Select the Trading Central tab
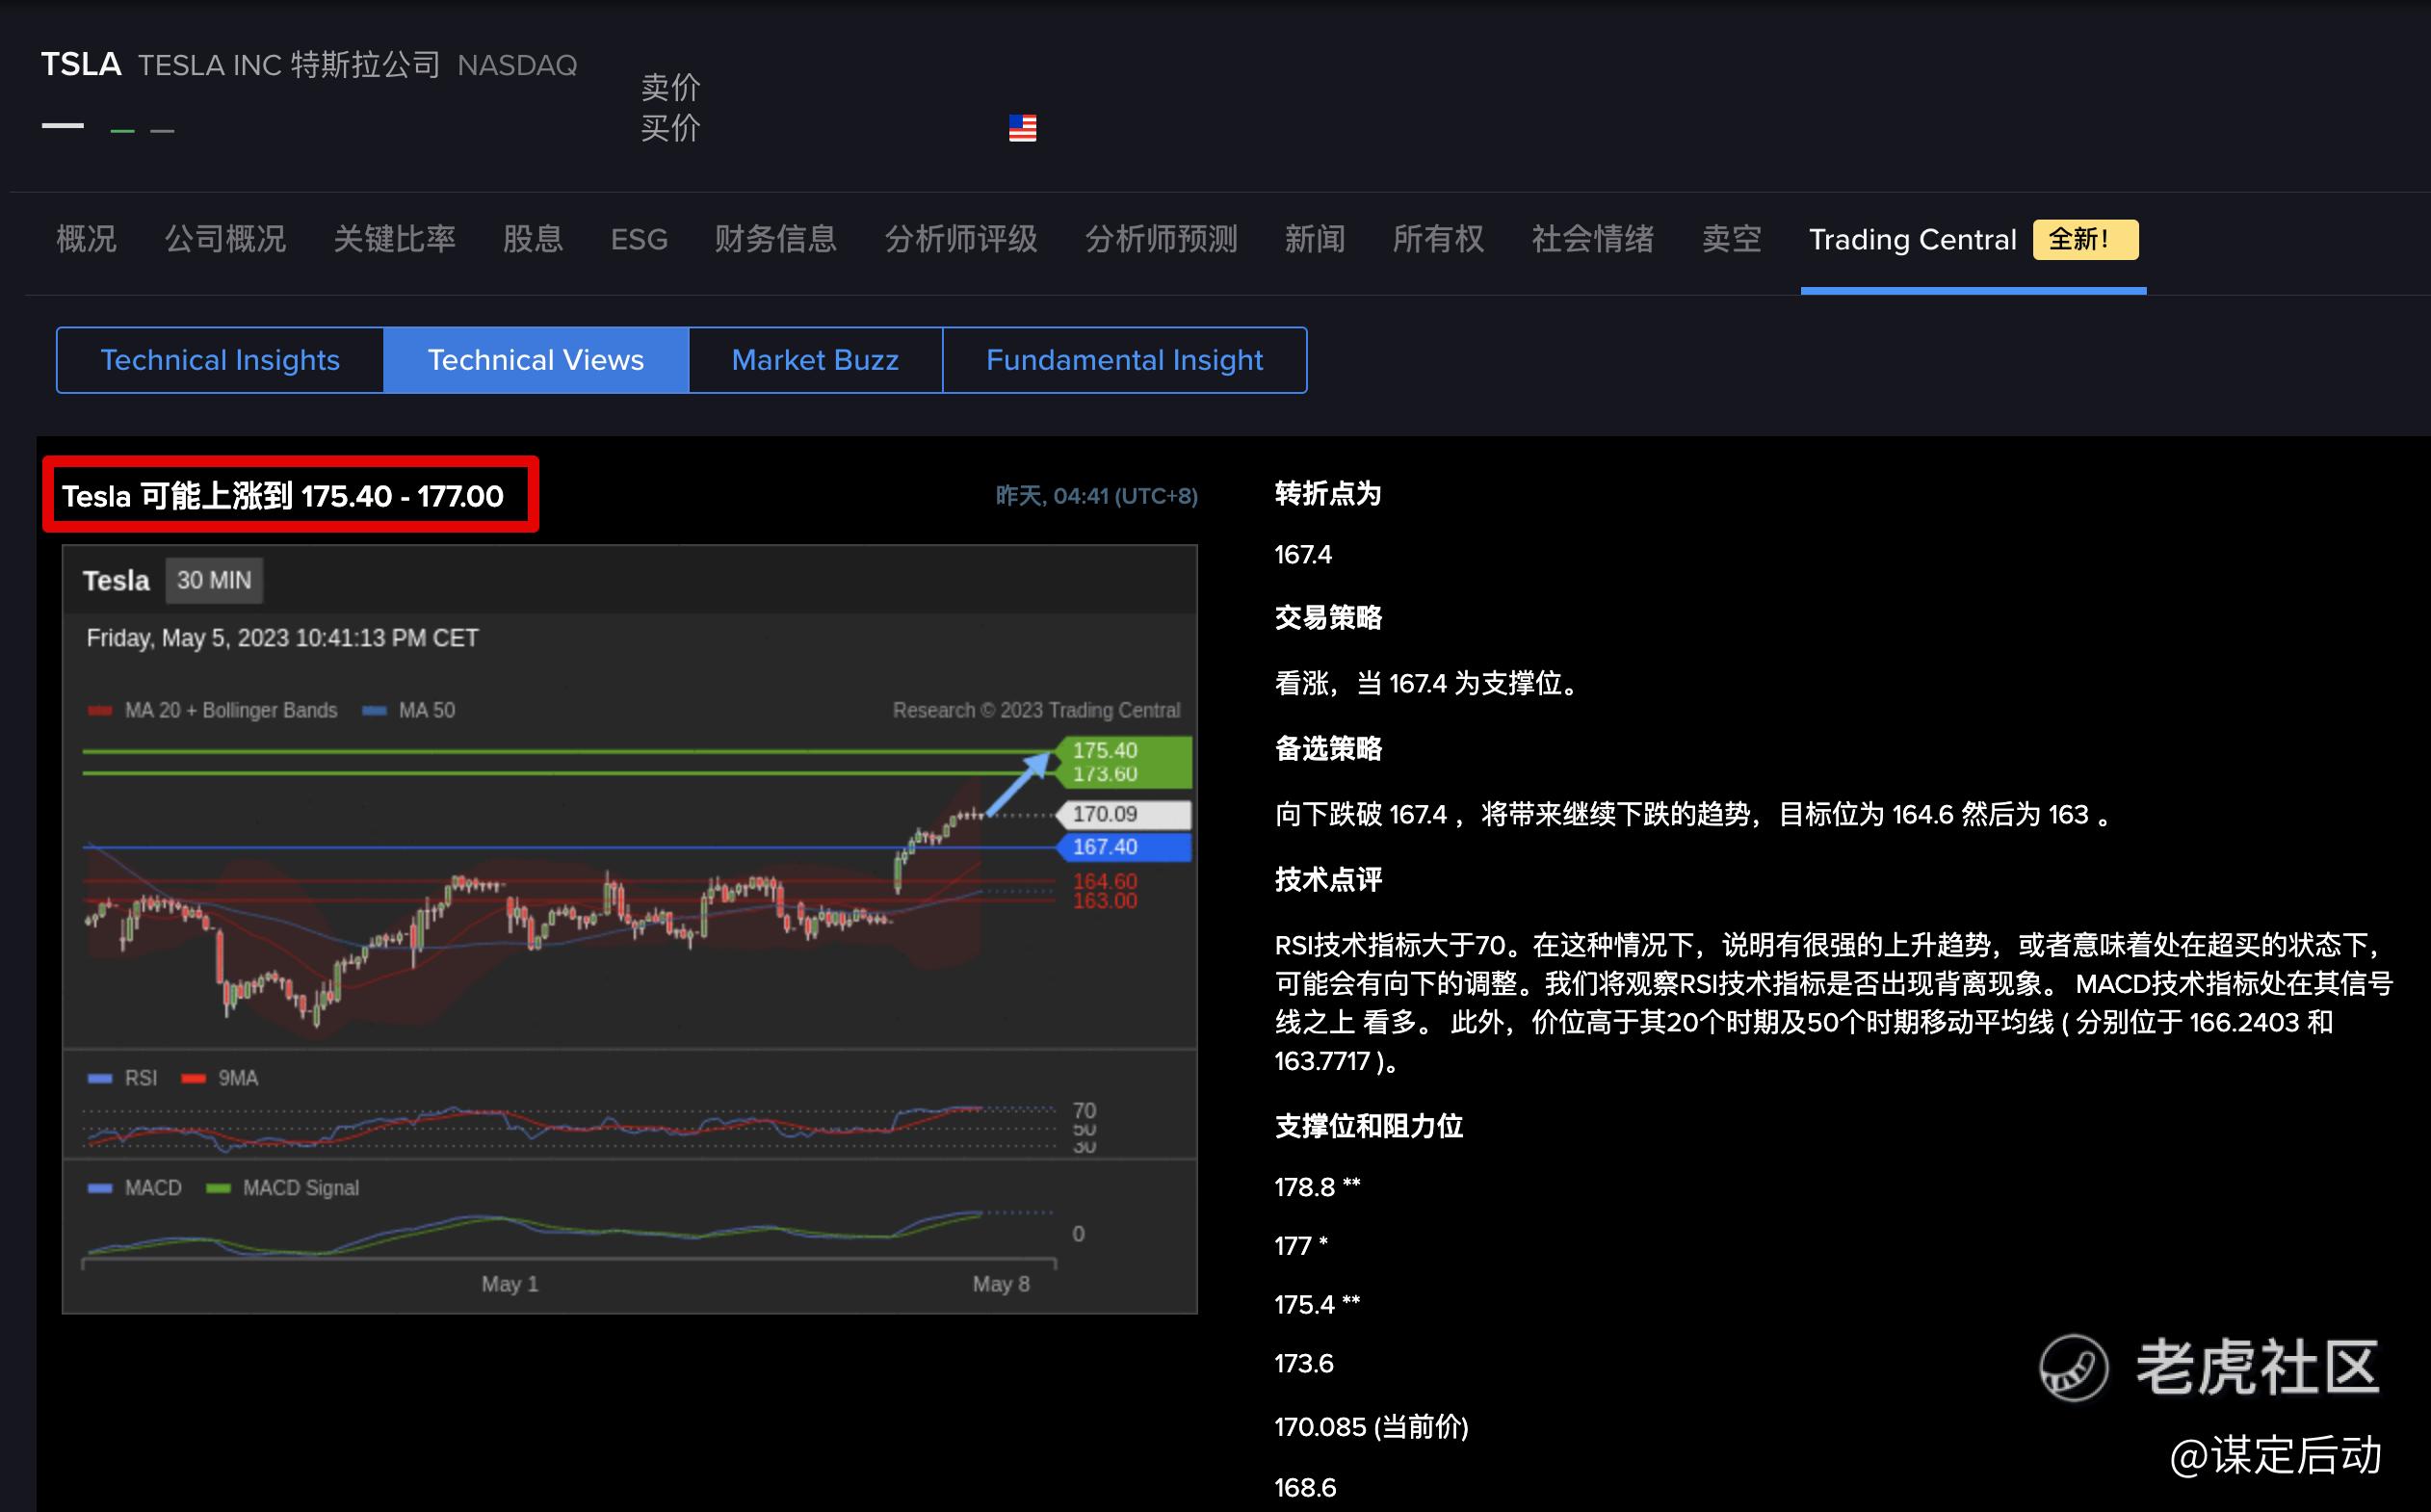The image size is (2431, 1512). point(1912,240)
